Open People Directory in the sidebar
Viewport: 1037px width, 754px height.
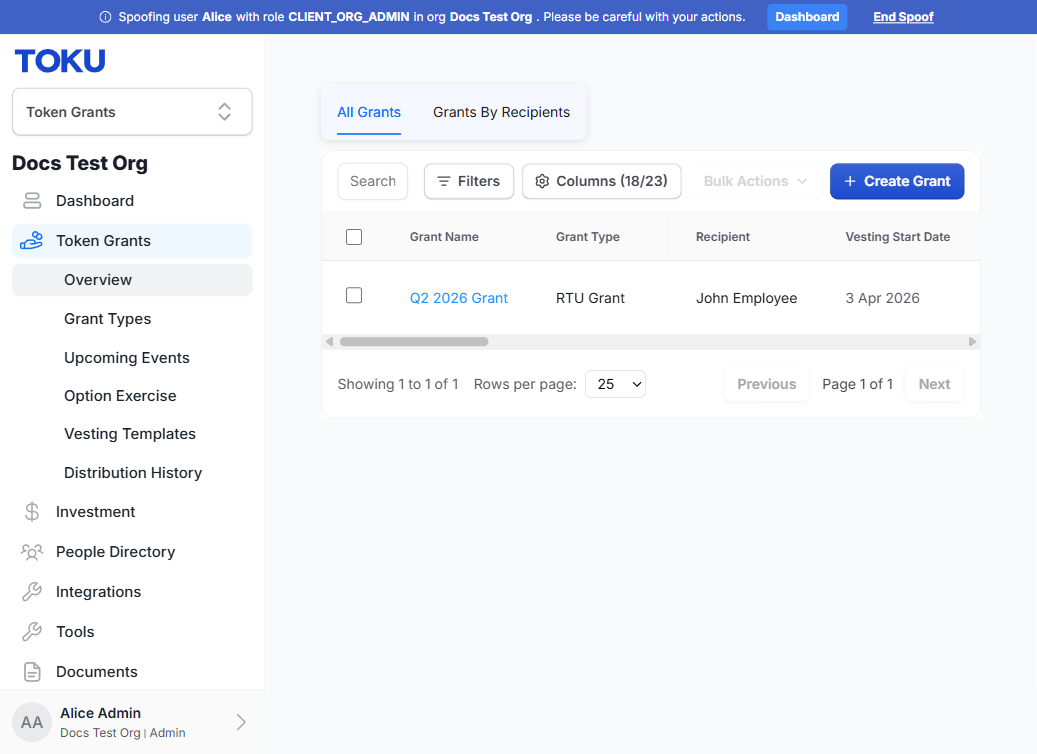pyautogui.click(x=132, y=552)
